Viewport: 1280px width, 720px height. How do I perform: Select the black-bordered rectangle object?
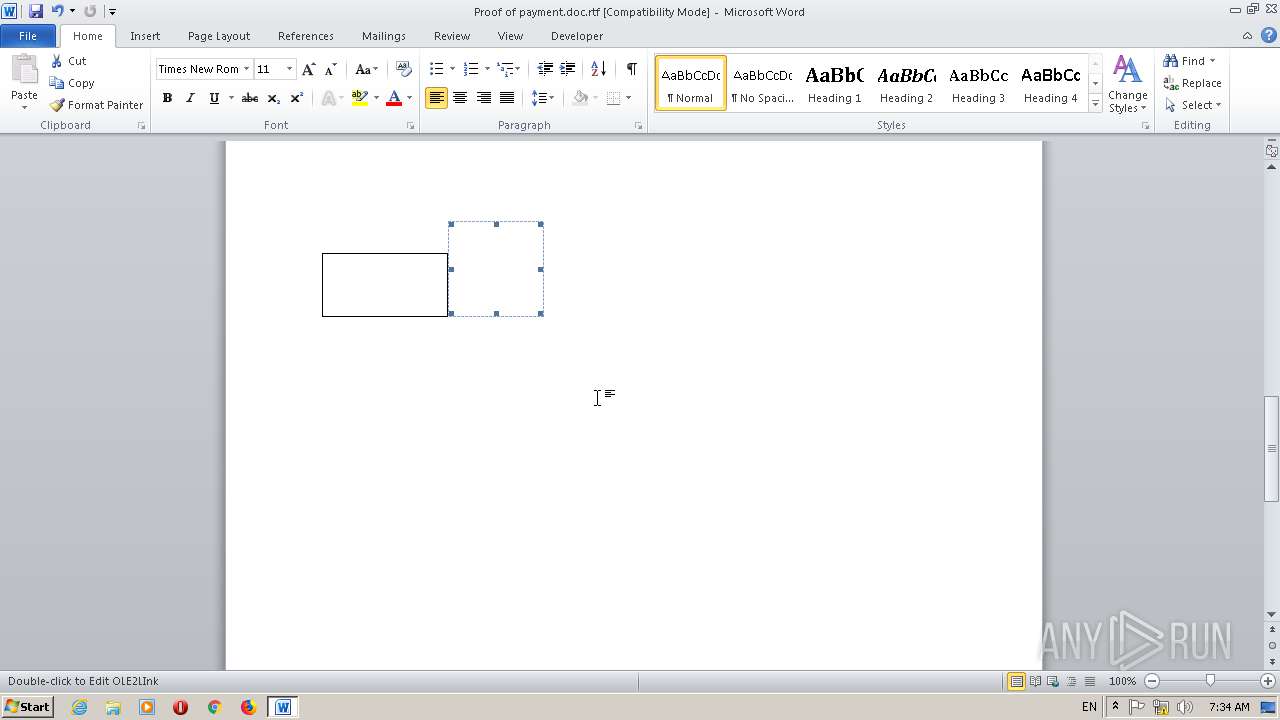point(385,285)
